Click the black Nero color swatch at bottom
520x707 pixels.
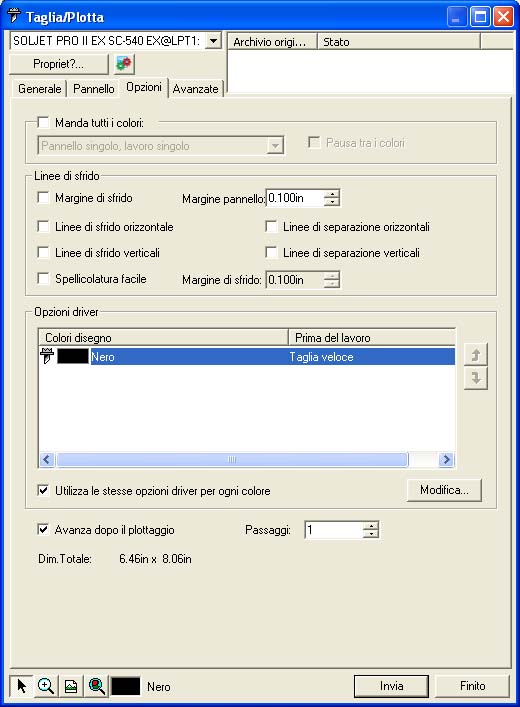point(126,686)
